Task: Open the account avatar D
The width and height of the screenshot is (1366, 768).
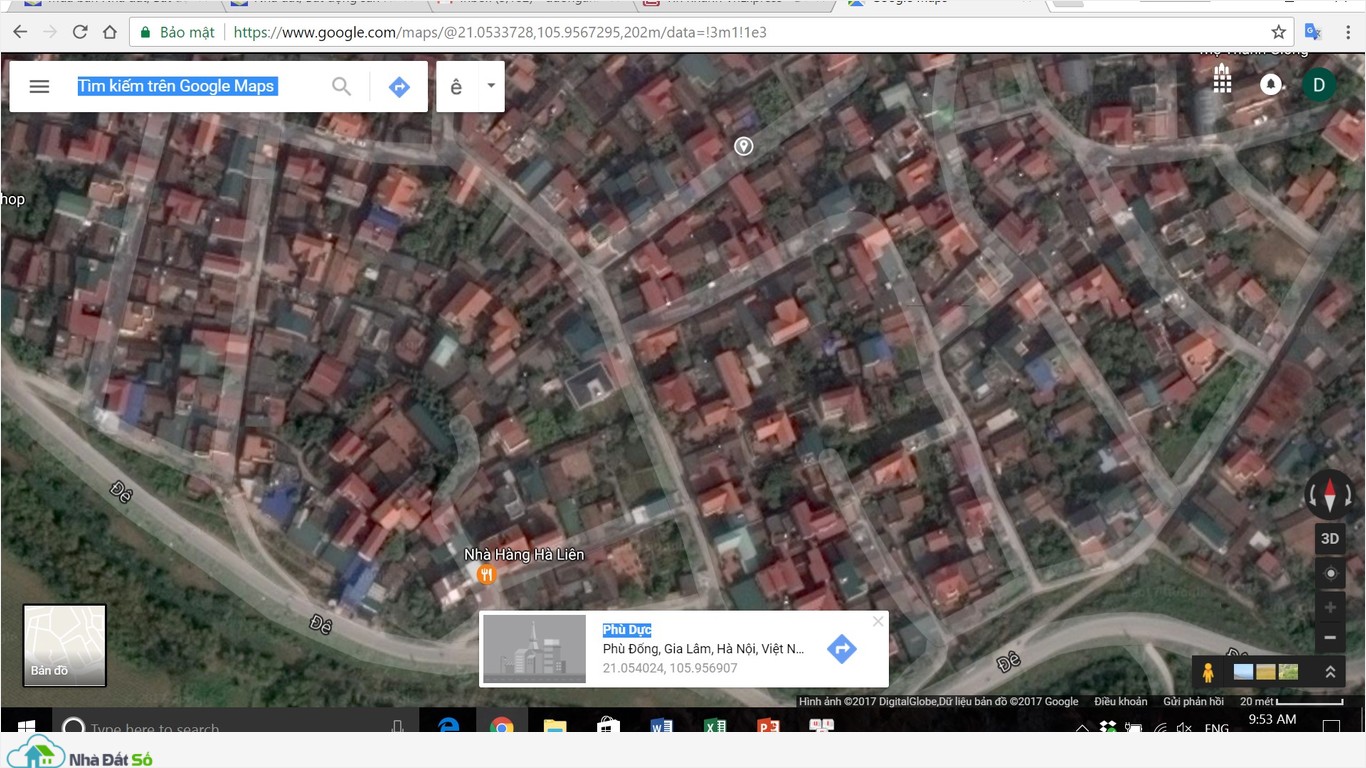Action: point(1319,84)
